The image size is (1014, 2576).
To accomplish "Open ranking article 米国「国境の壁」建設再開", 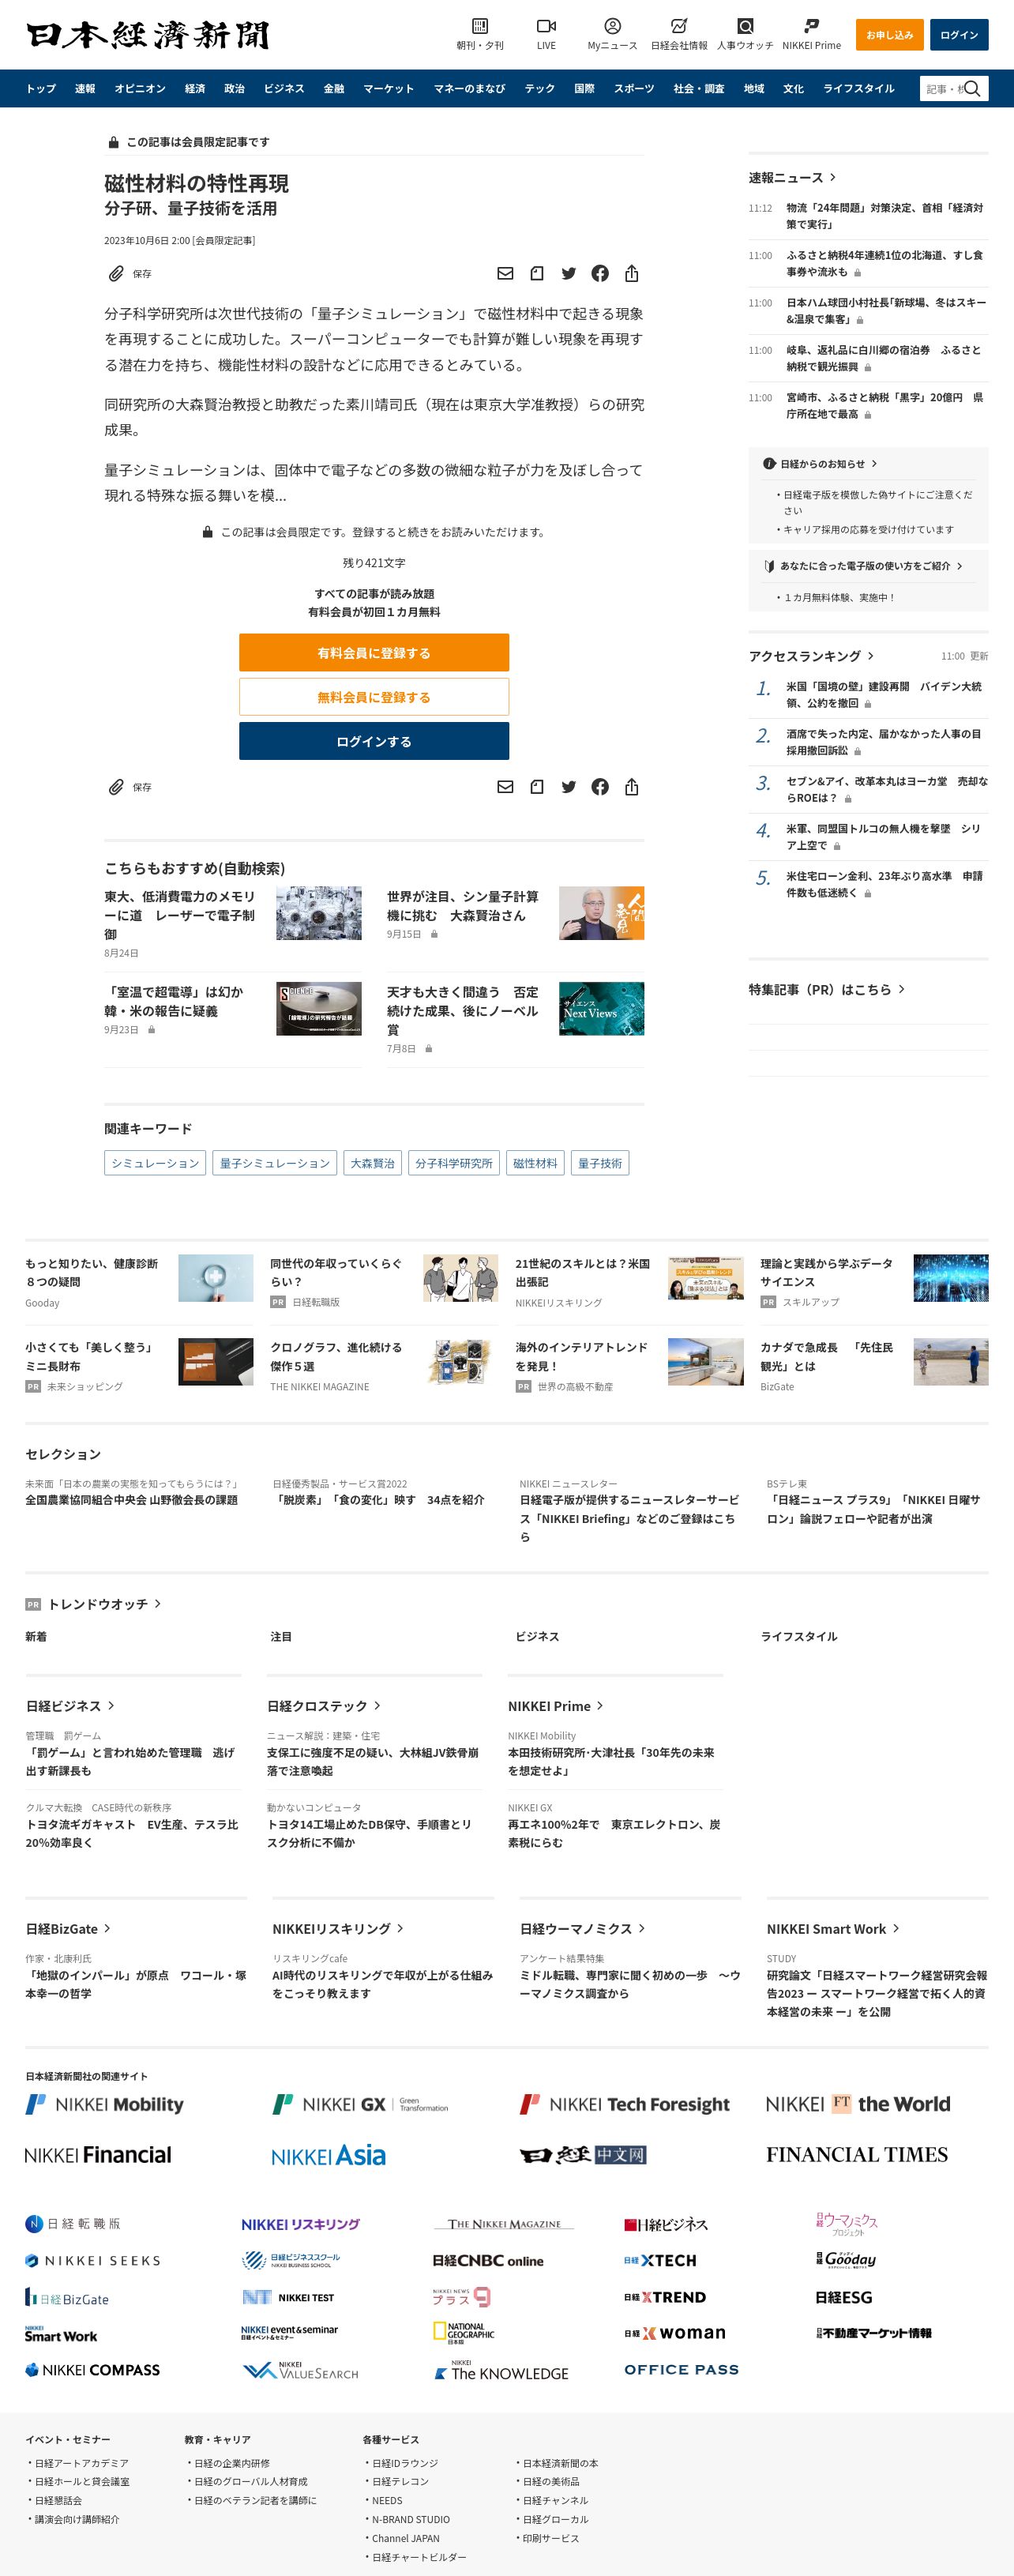I will point(884,694).
